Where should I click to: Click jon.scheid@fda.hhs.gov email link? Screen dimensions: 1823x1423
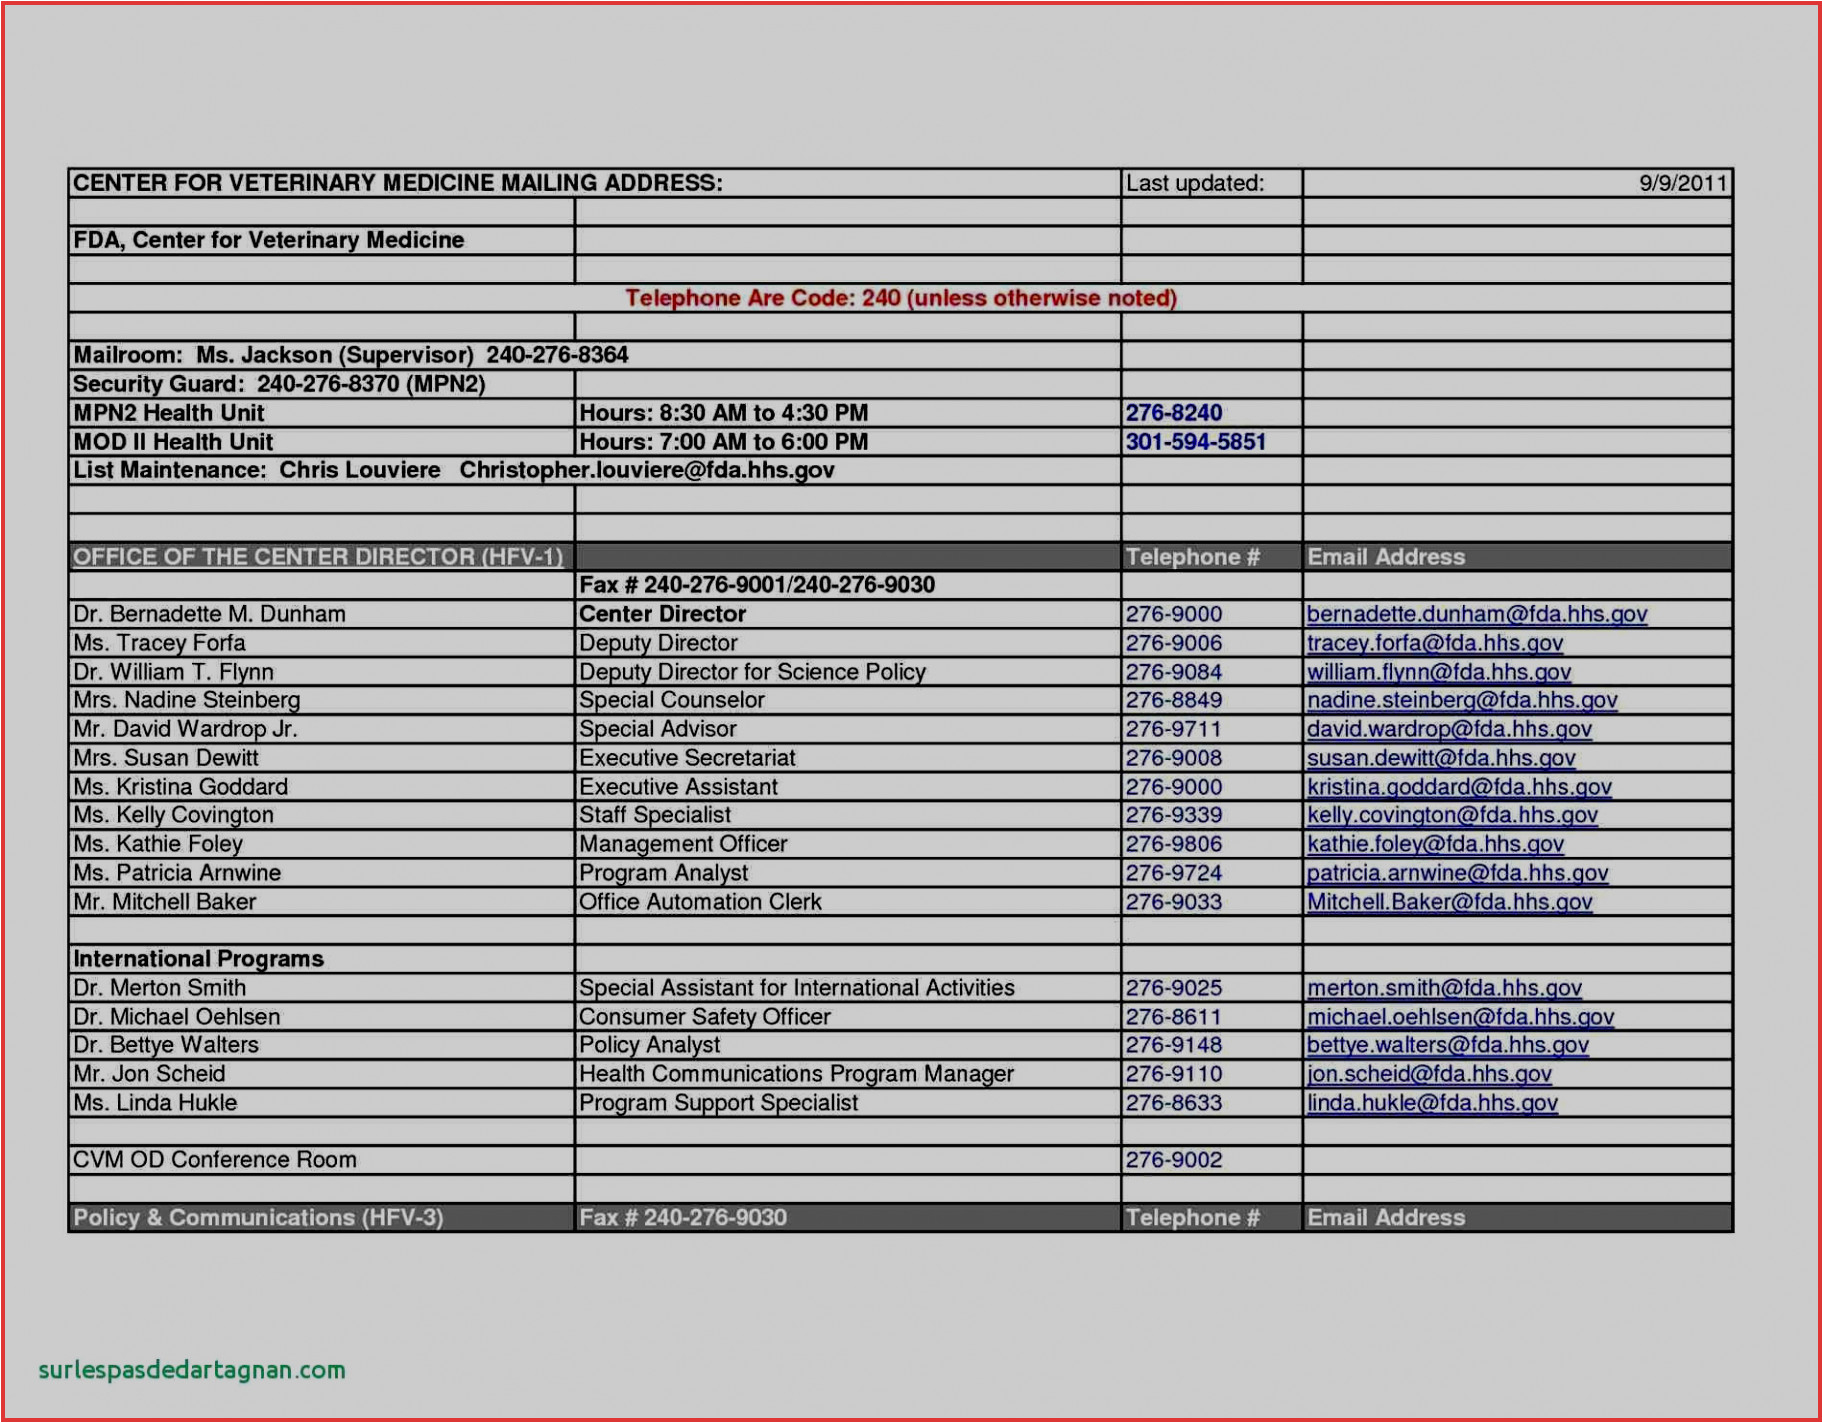point(1428,1074)
